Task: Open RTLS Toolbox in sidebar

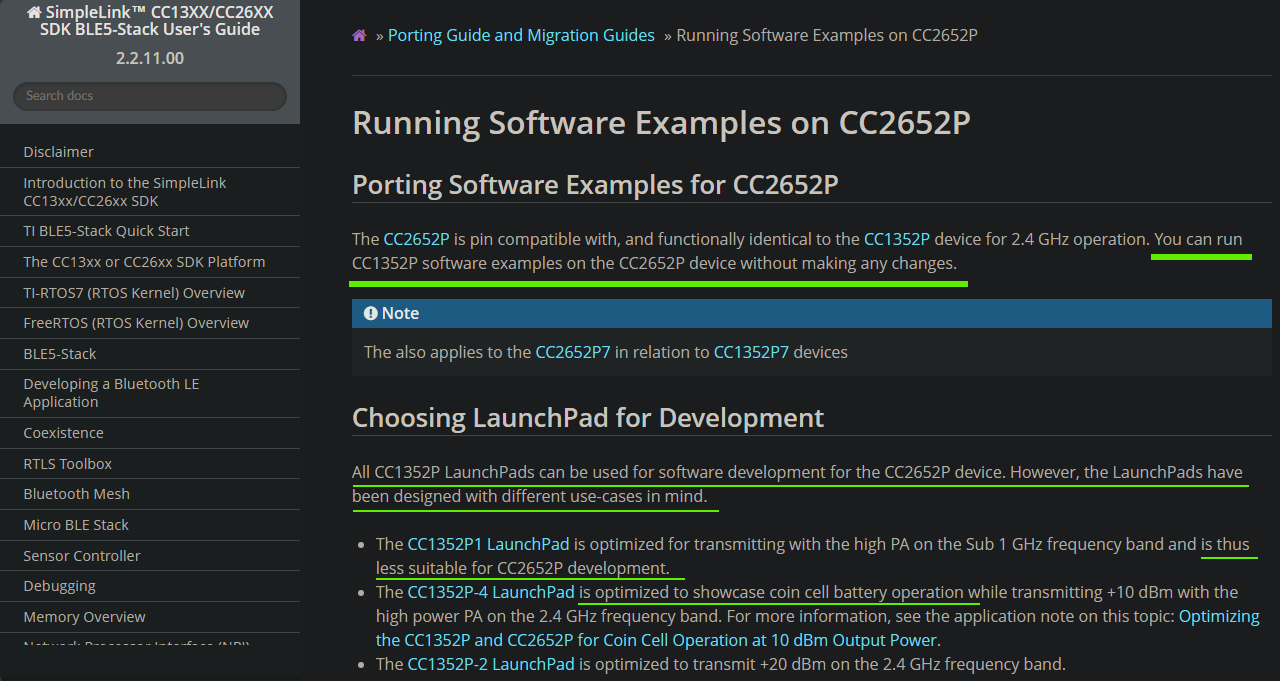Action: [x=150, y=464]
